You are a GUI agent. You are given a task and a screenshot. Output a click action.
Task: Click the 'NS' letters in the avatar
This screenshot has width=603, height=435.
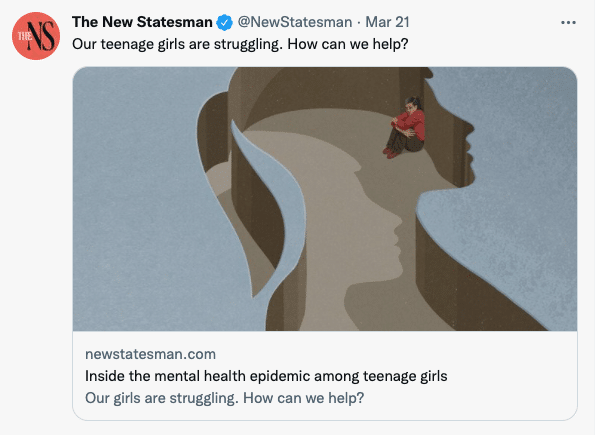42,37
